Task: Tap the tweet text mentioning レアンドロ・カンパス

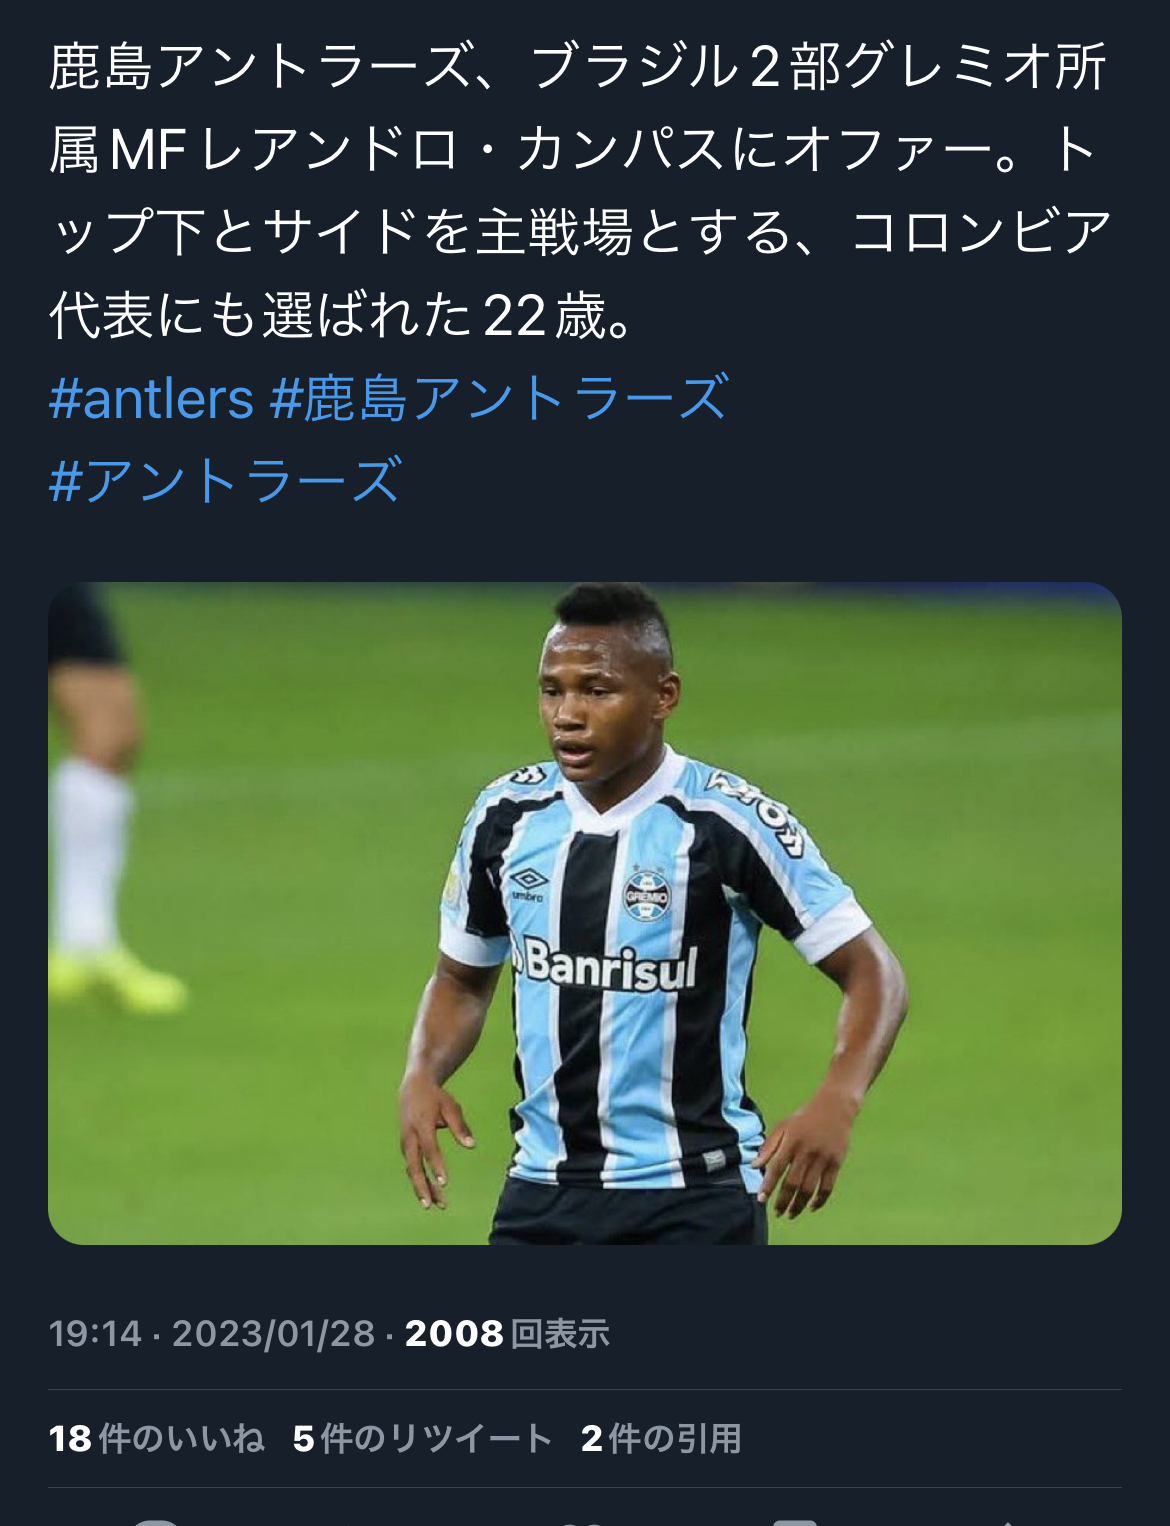Action: (580, 191)
